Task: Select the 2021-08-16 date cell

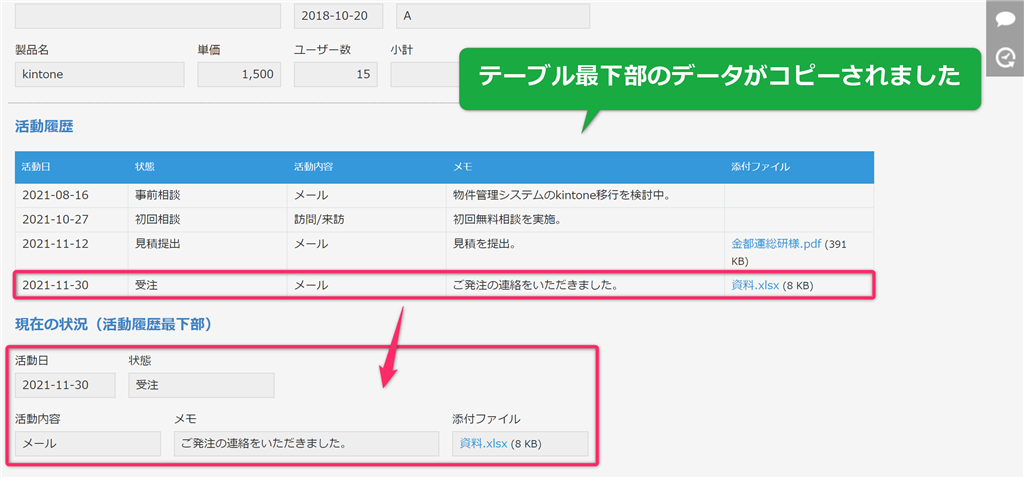Action: (x=71, y=195)
